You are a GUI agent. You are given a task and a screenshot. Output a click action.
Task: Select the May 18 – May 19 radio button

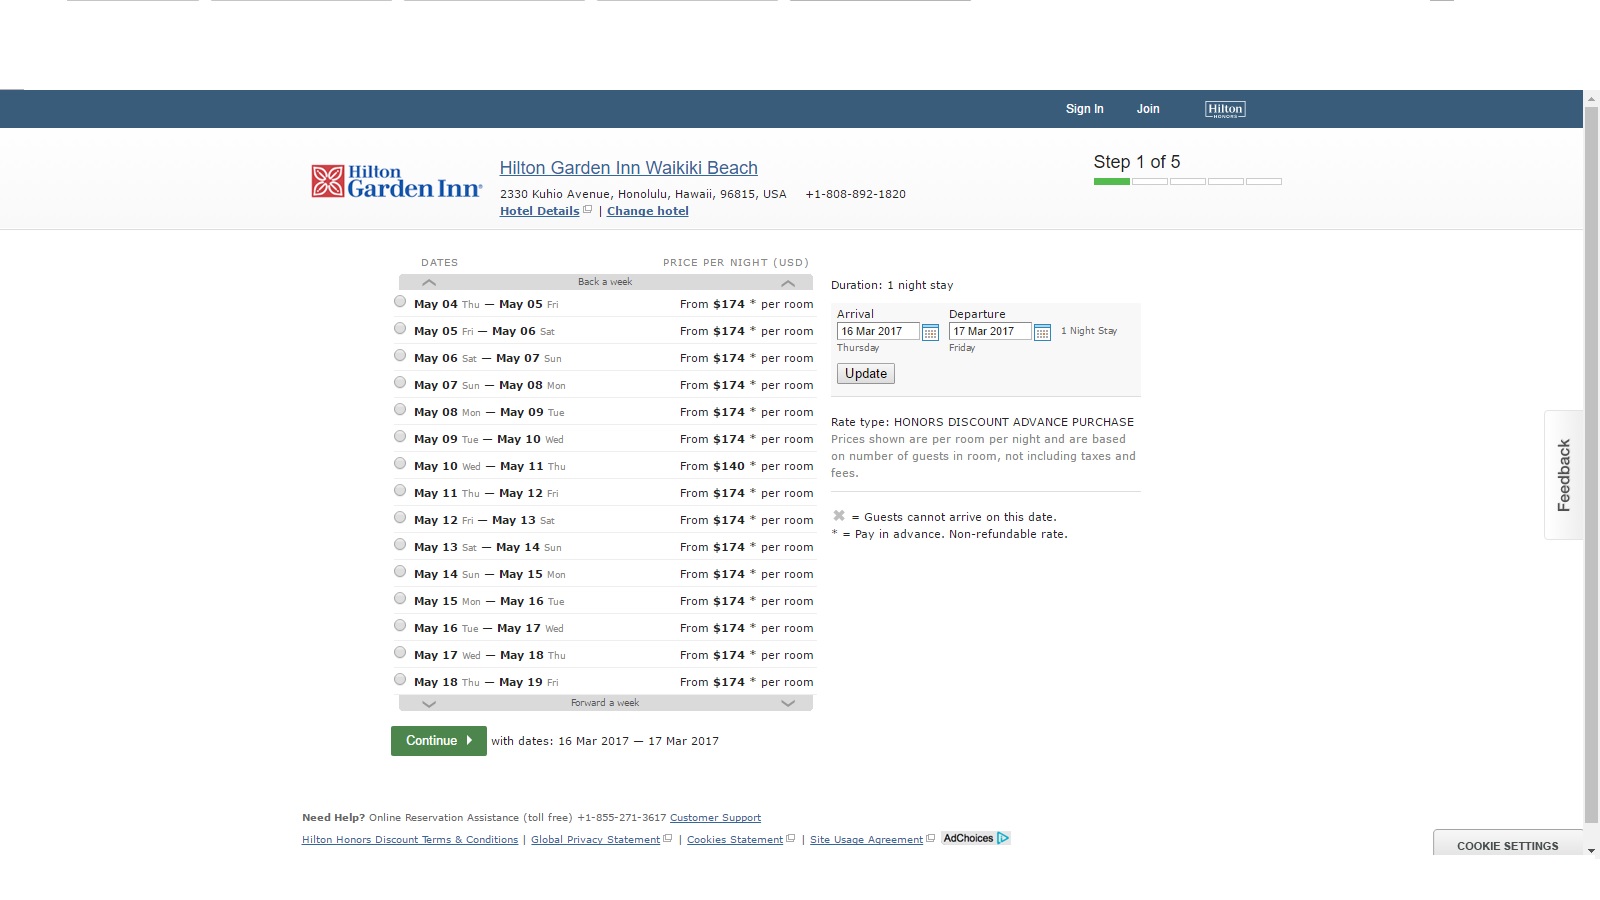pos(400,679)
